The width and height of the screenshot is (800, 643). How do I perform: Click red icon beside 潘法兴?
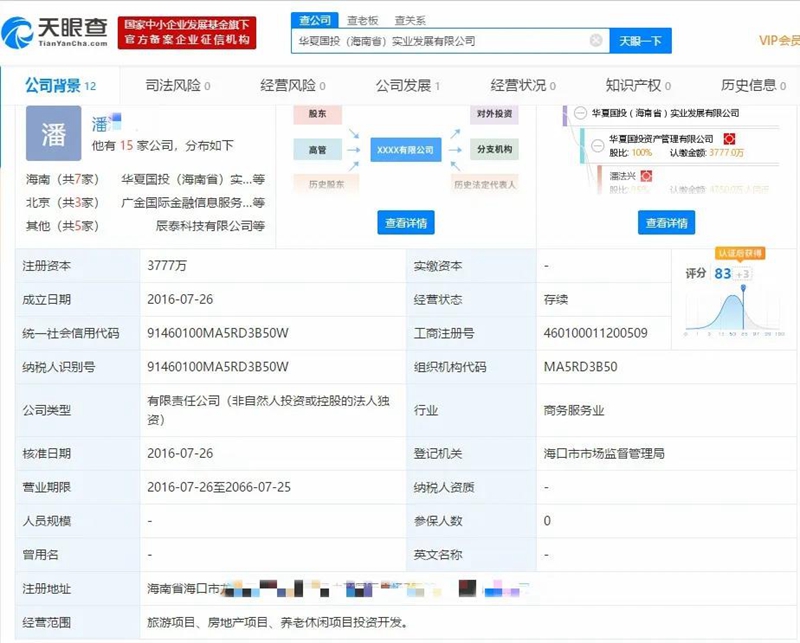[646, 176]
